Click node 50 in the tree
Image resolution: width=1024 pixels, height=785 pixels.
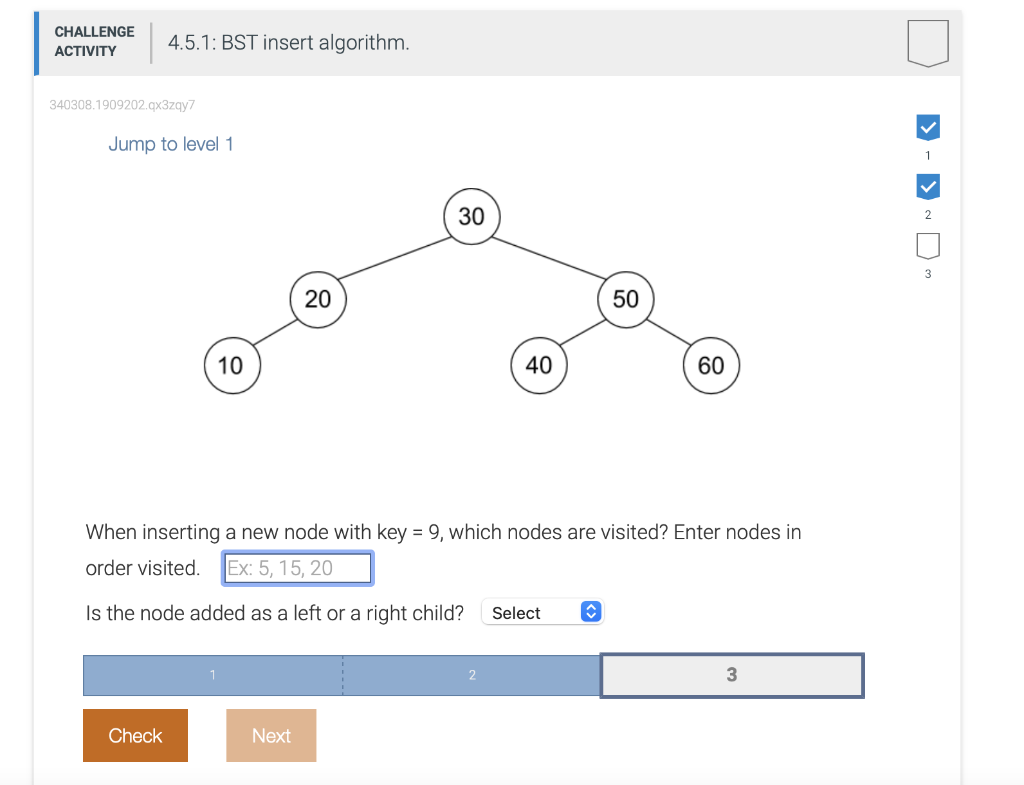pyautogui.click(x=625, y=298)
